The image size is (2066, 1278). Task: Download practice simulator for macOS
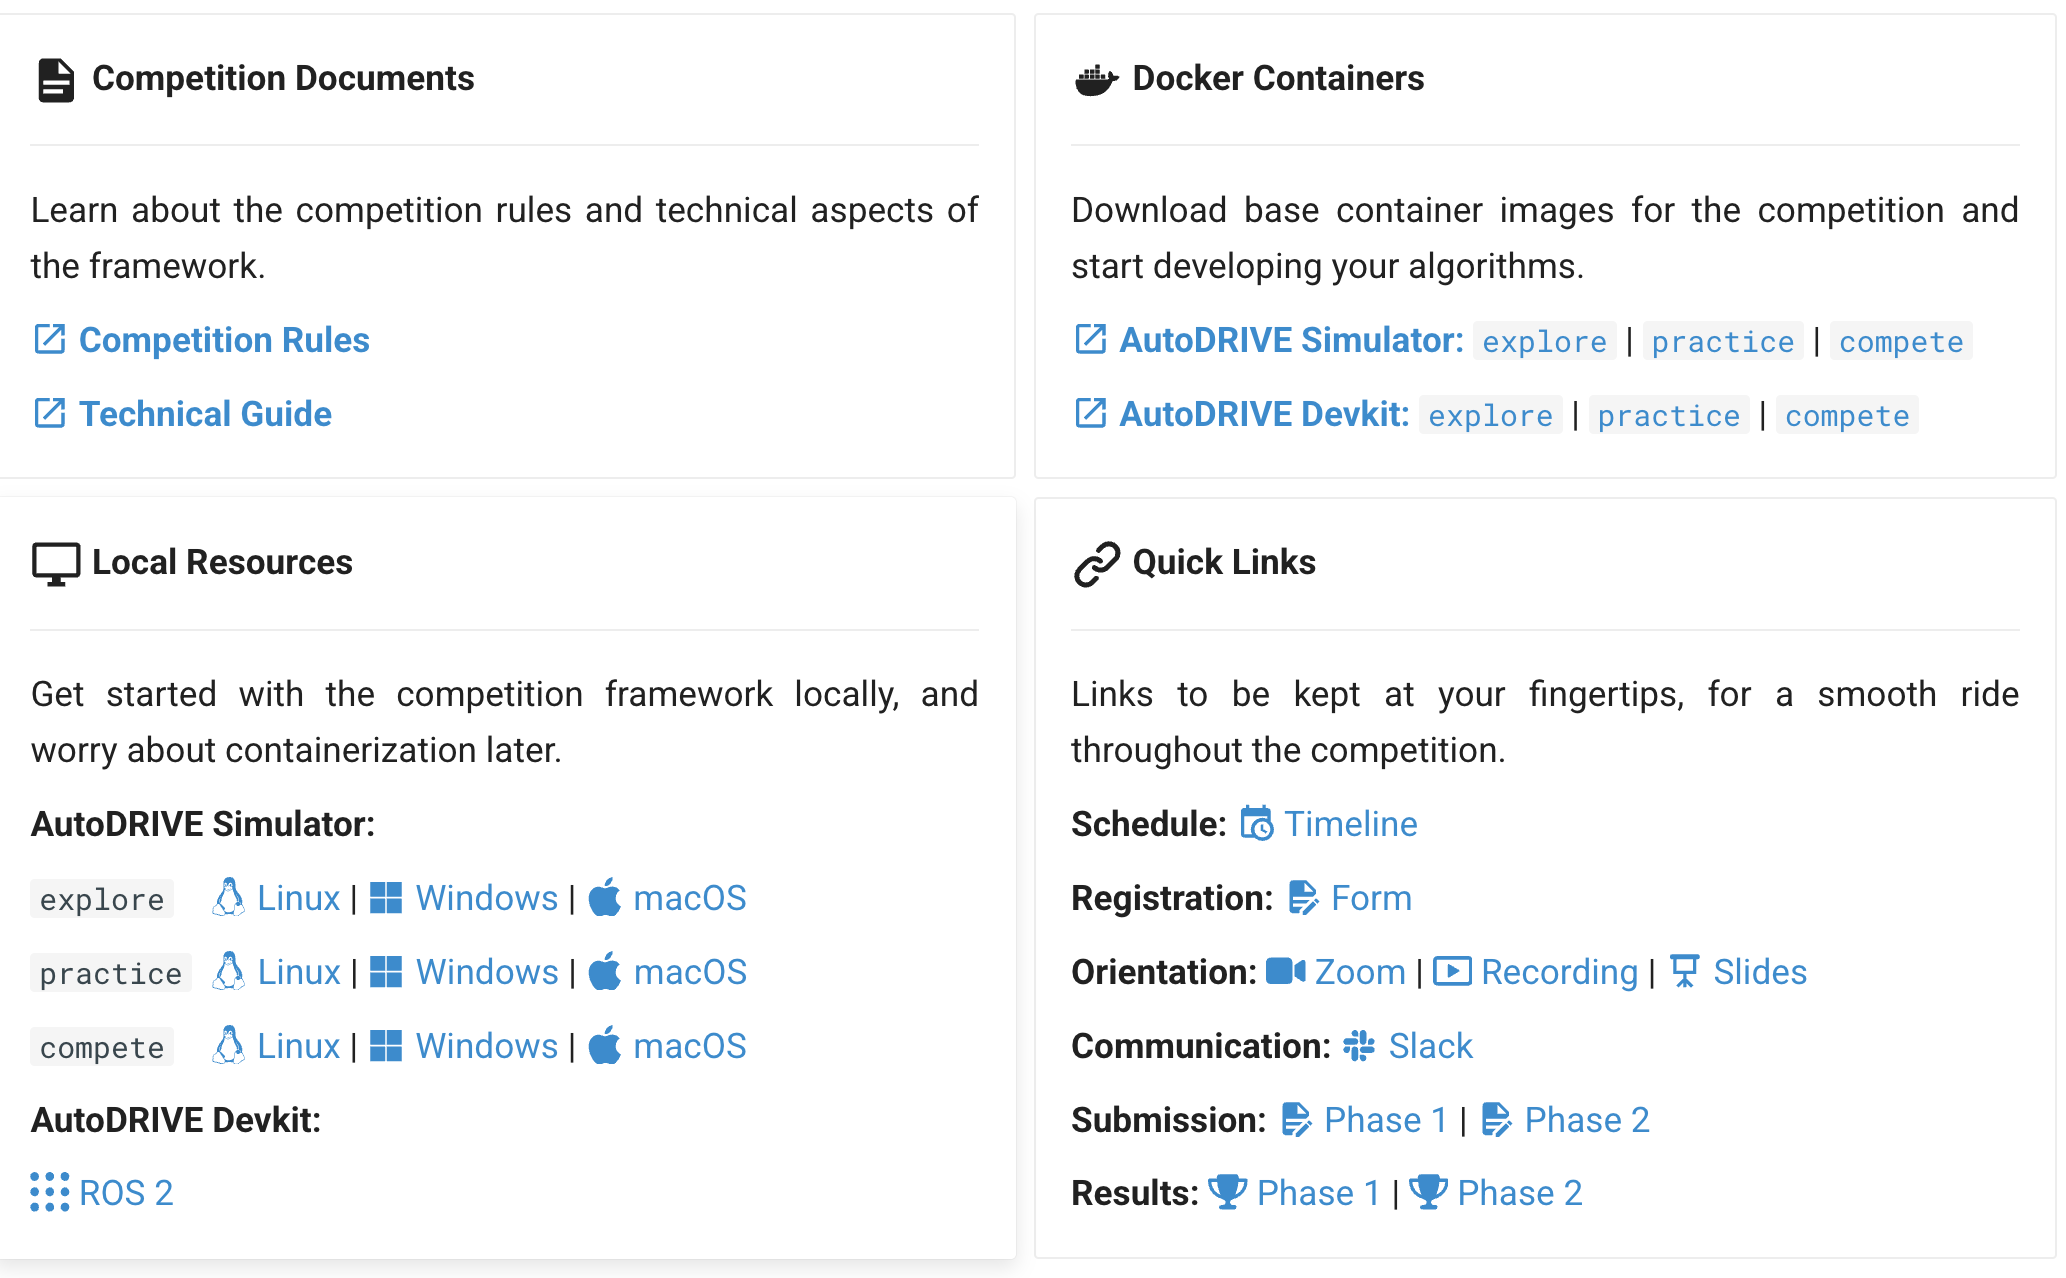click(689, 972)
